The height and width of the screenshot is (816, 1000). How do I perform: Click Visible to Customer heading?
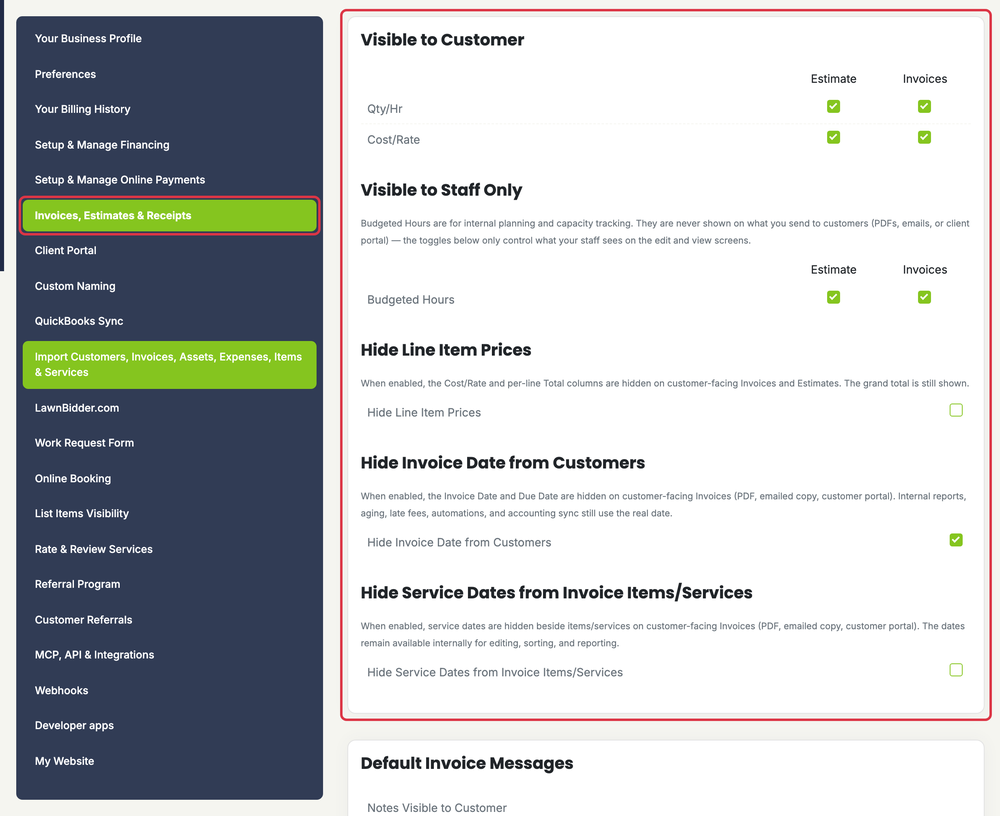pyautogui.click(x=442, y=40)
